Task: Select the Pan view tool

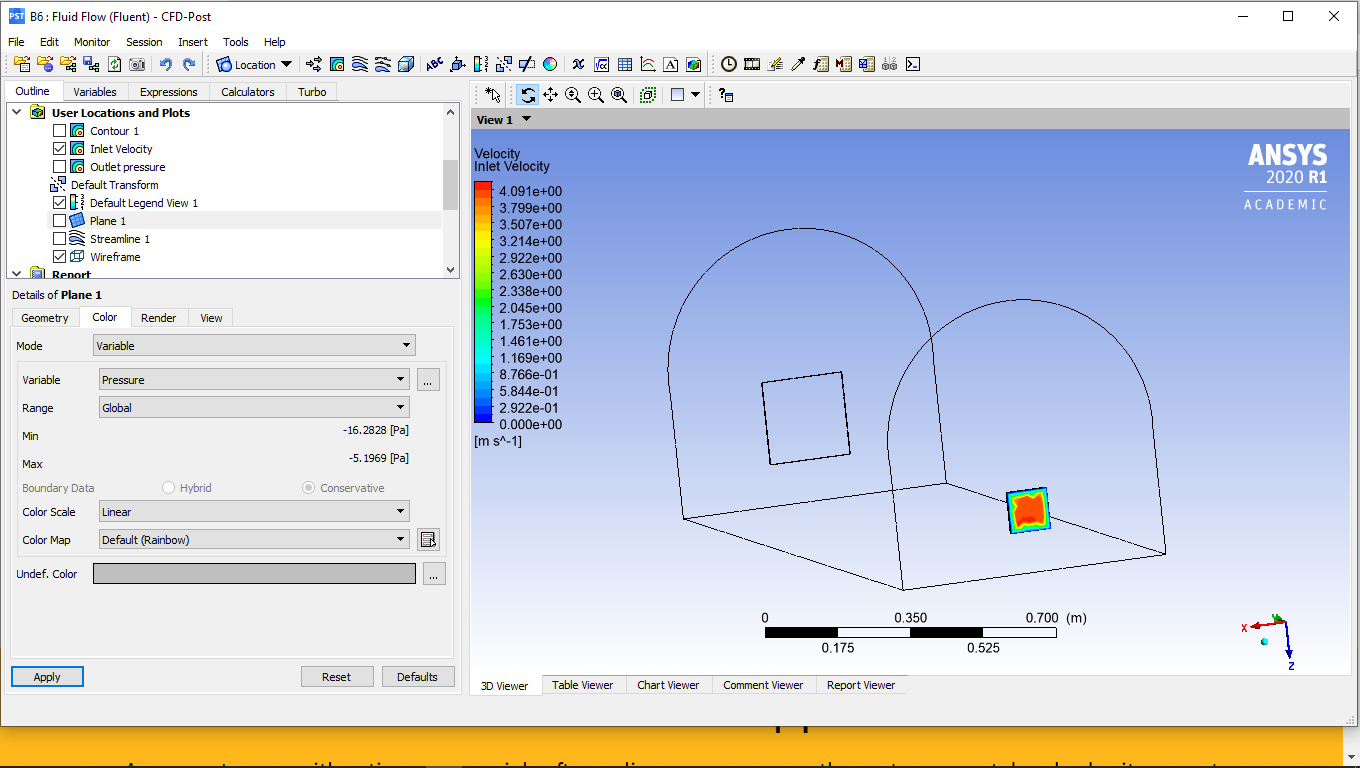Action: coord(550,95)
